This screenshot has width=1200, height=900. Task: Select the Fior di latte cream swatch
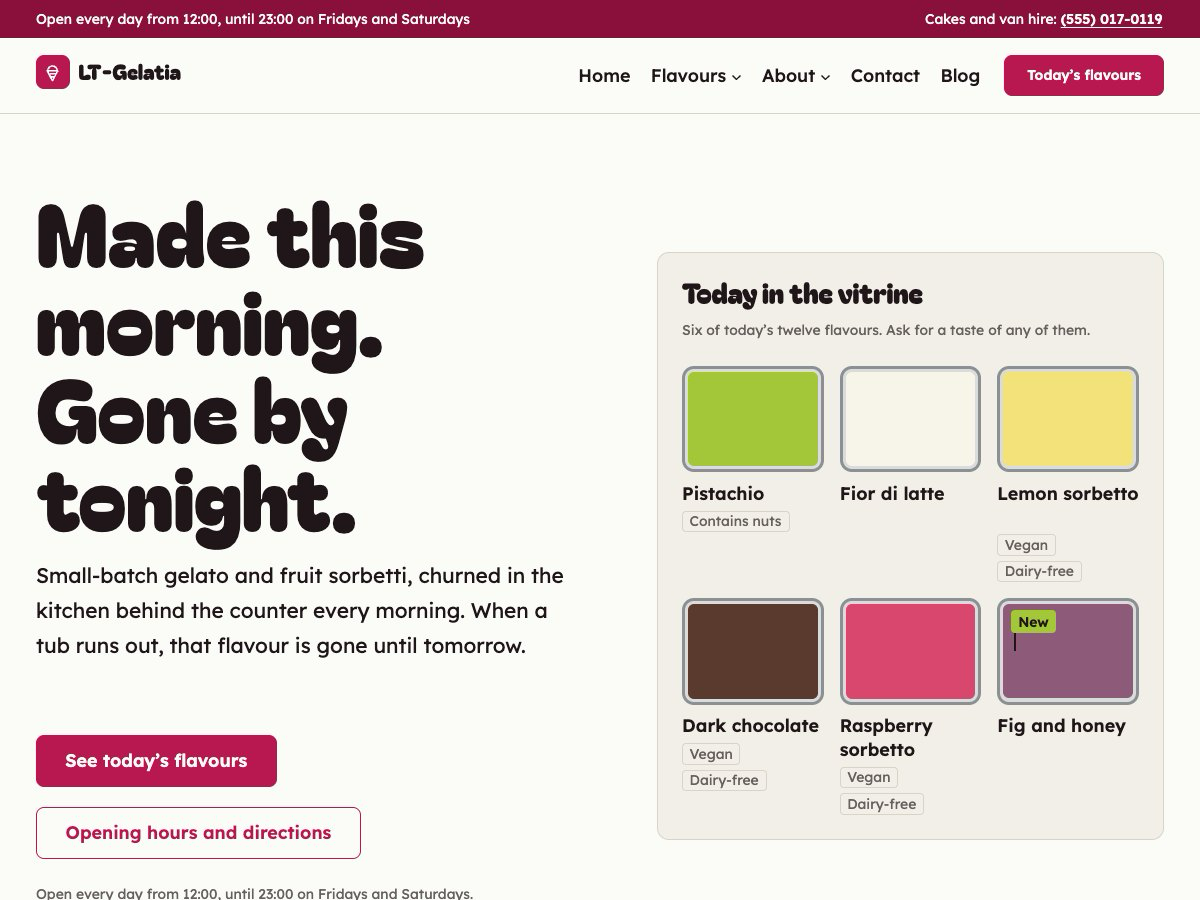tap(910, 419)
